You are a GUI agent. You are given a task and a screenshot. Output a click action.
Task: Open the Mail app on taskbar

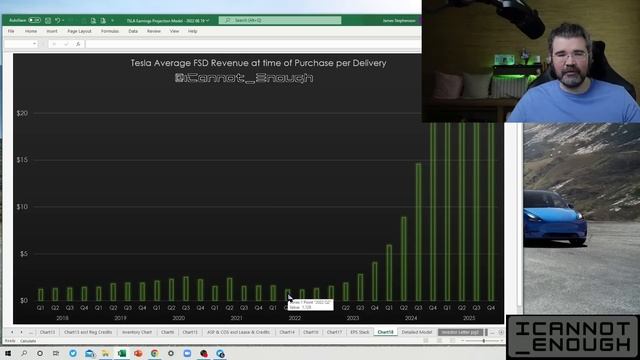pos(89,353)
